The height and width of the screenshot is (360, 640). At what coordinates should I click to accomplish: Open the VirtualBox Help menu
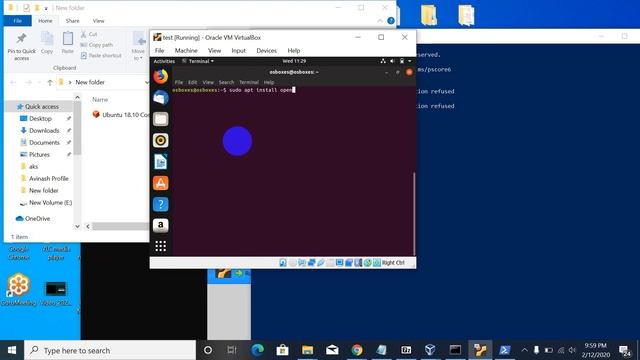tap(294, 51)
